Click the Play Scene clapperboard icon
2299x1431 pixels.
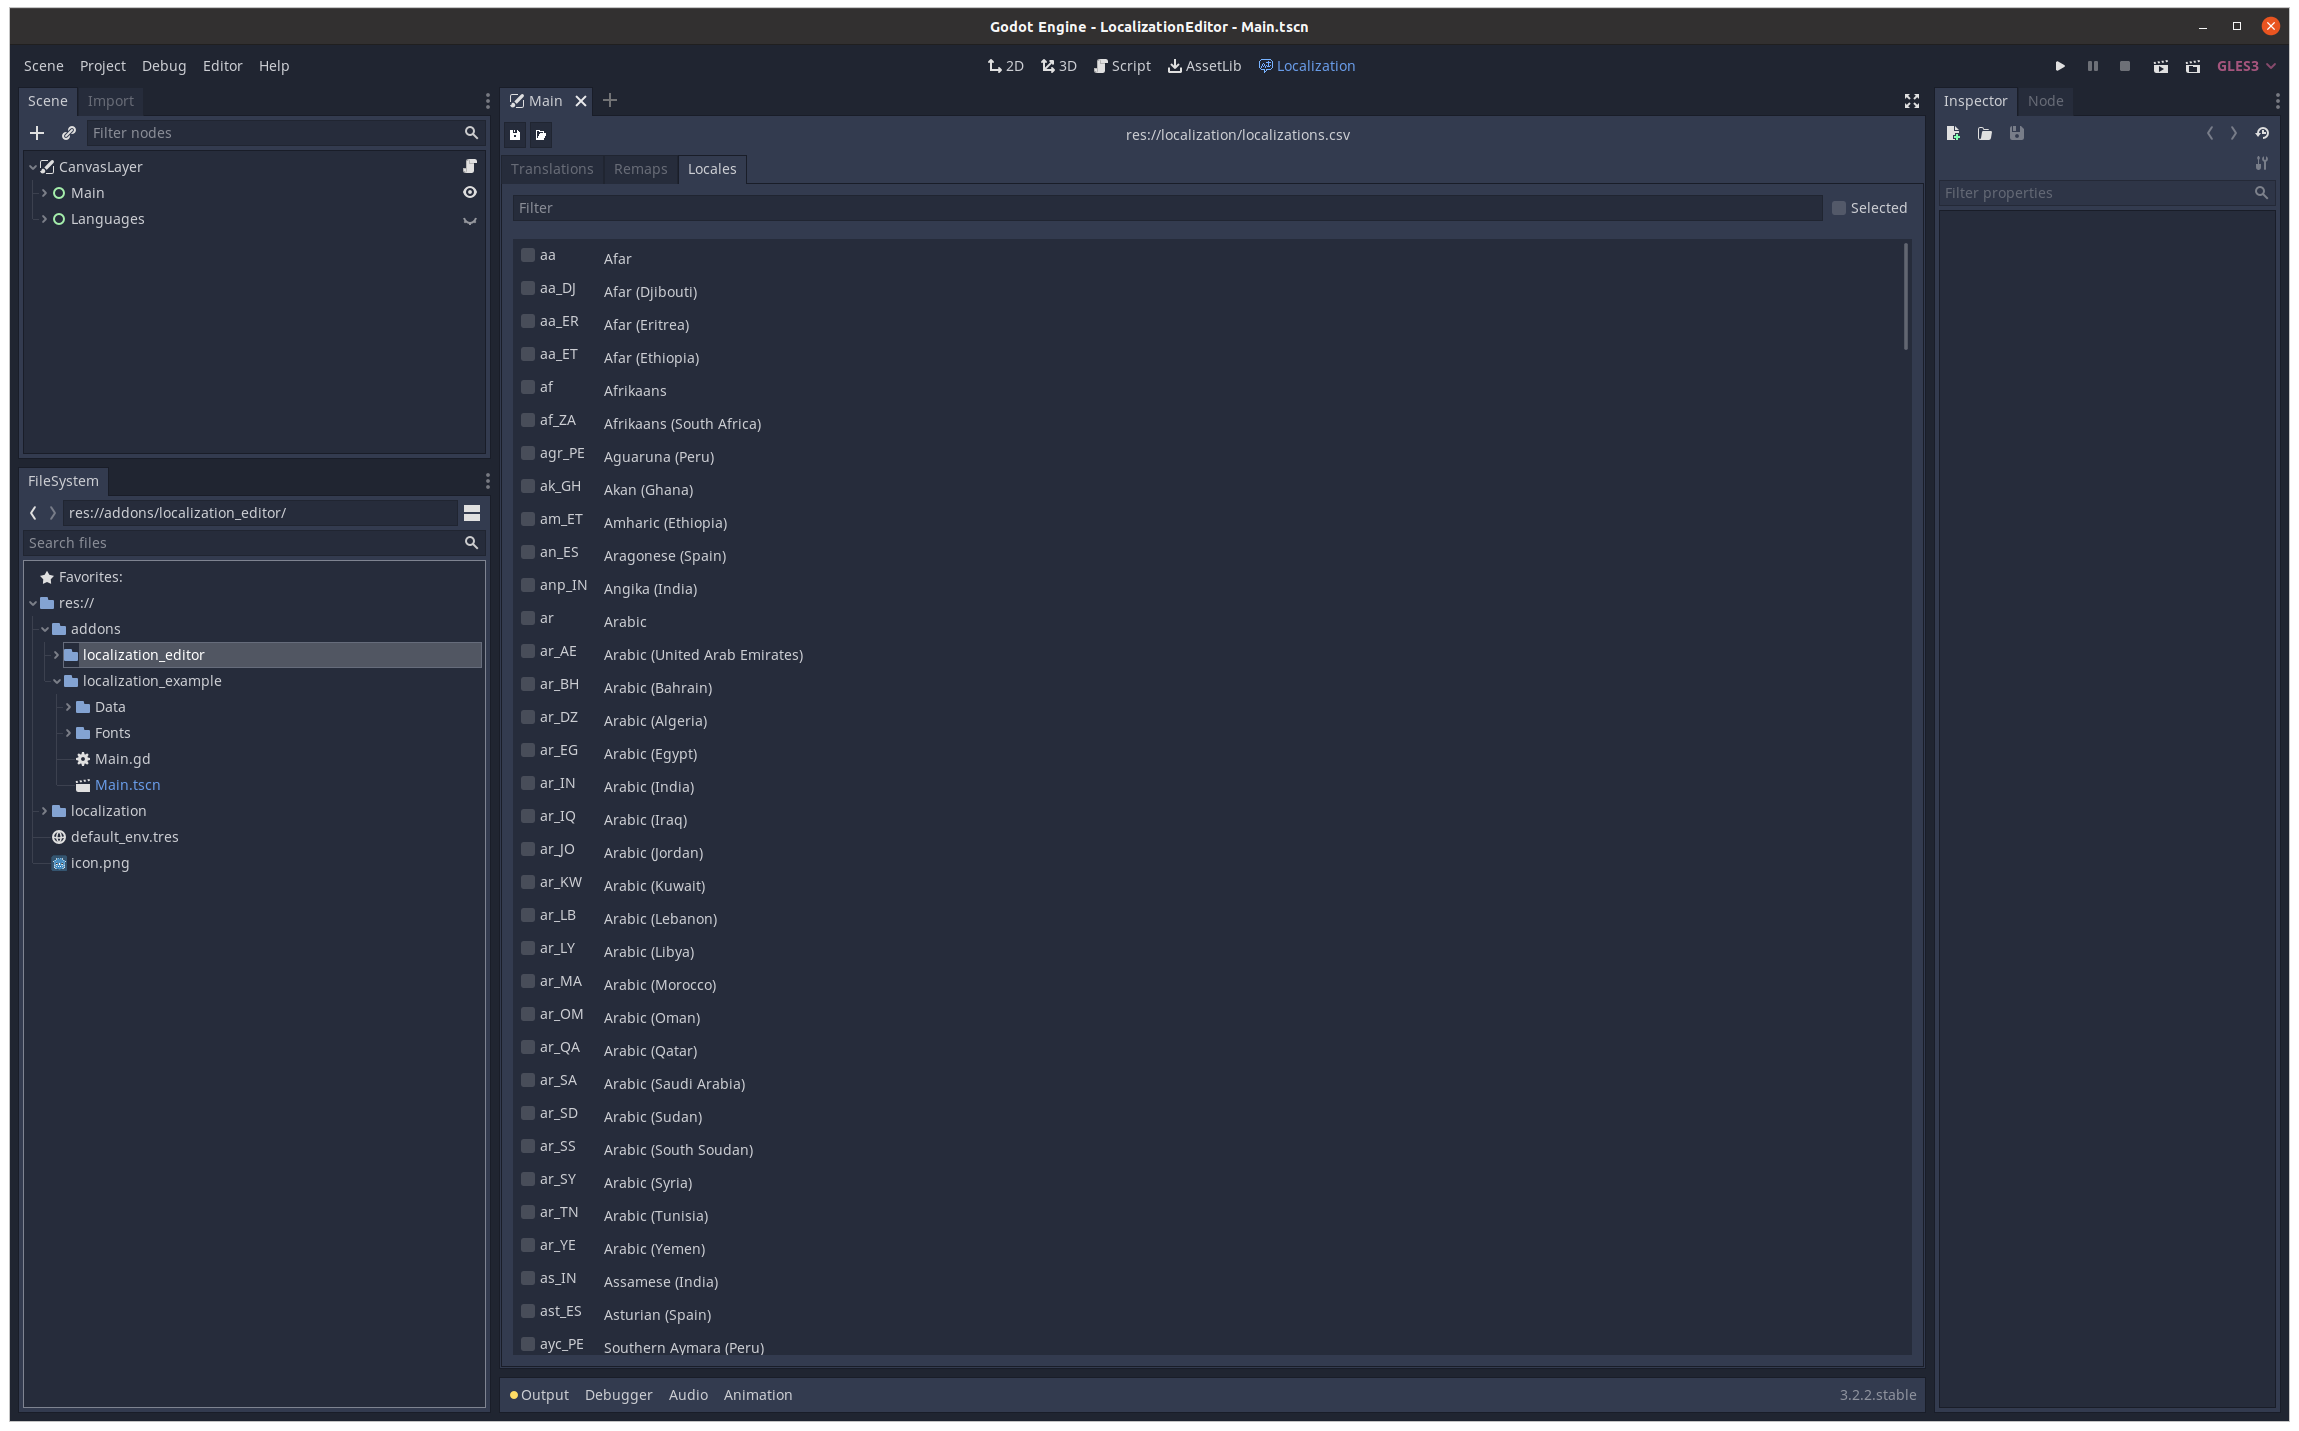coord(2160,66)
